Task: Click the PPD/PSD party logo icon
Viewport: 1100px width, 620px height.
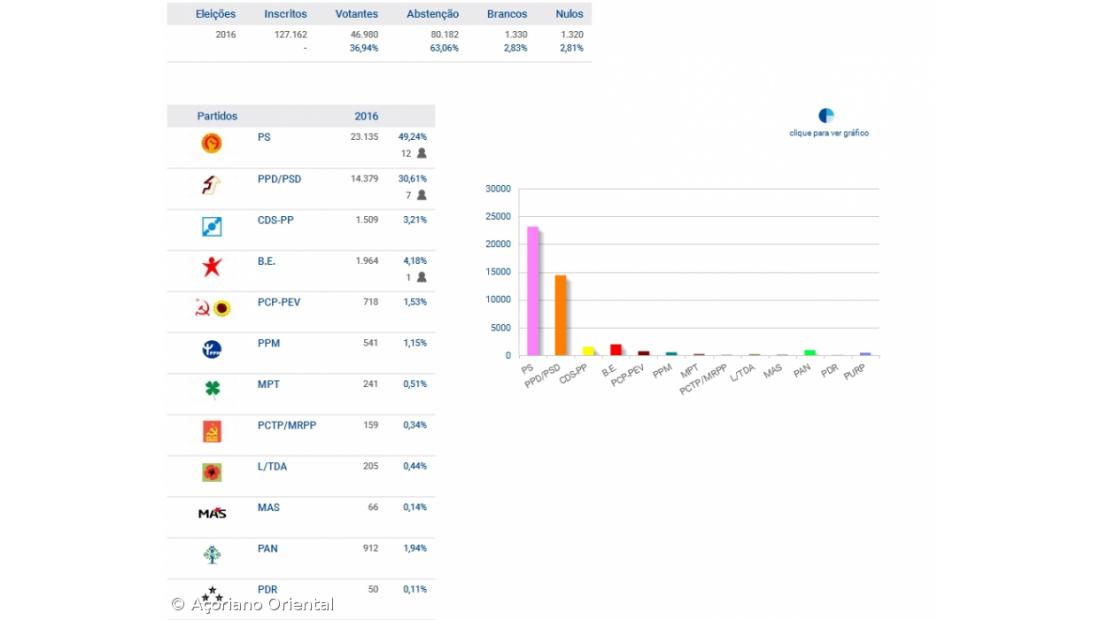Action: (x=211, y=185)
